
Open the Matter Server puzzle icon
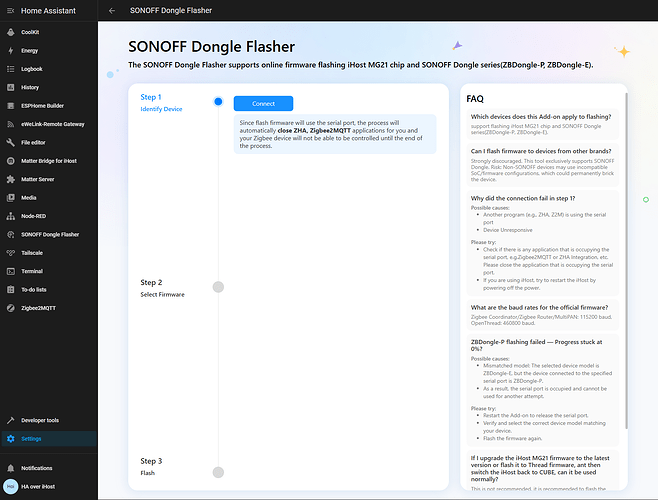point(10,179)
